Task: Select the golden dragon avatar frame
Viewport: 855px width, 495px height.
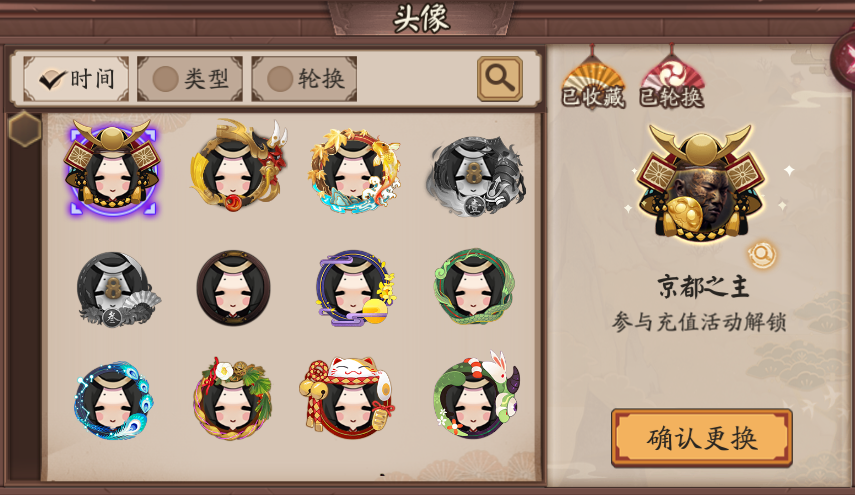Action: coord(238,166)
